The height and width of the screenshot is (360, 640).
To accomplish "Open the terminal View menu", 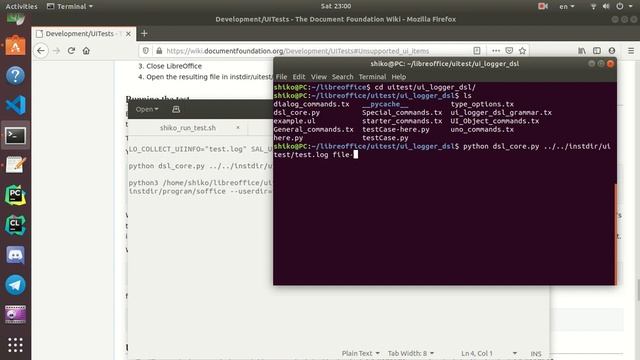I will [x=319, y=77].
